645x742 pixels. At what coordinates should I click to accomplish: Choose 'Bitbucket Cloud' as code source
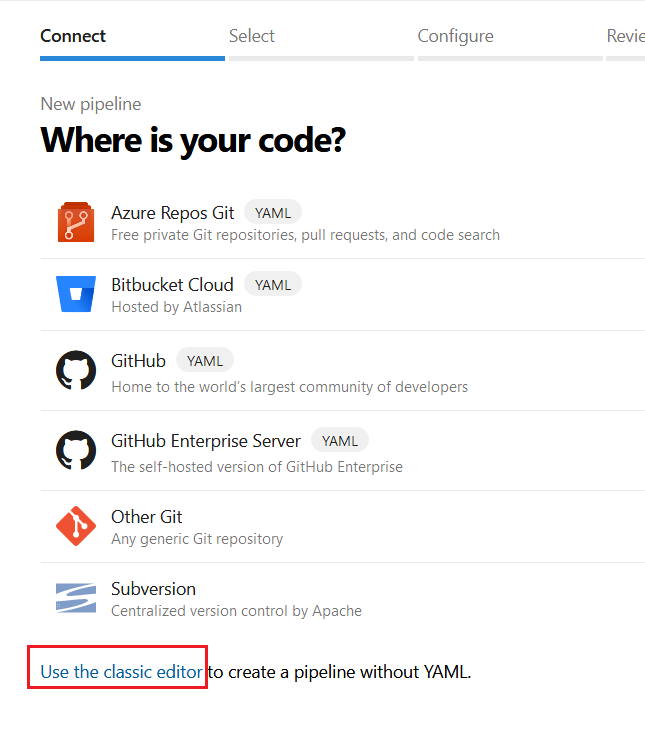click(x=172, y=285)
